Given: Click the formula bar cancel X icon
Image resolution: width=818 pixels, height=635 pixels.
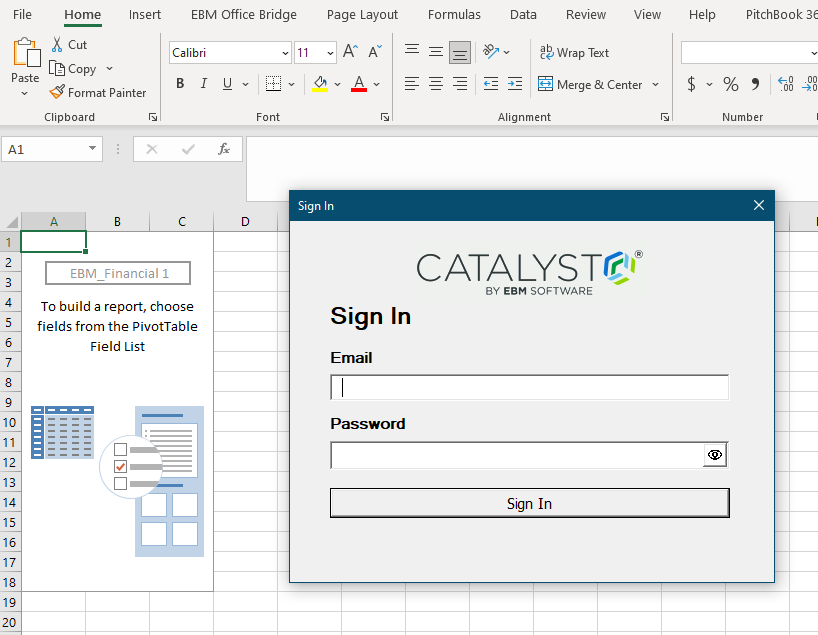Looking at the screenshot, I should point(152,149).
